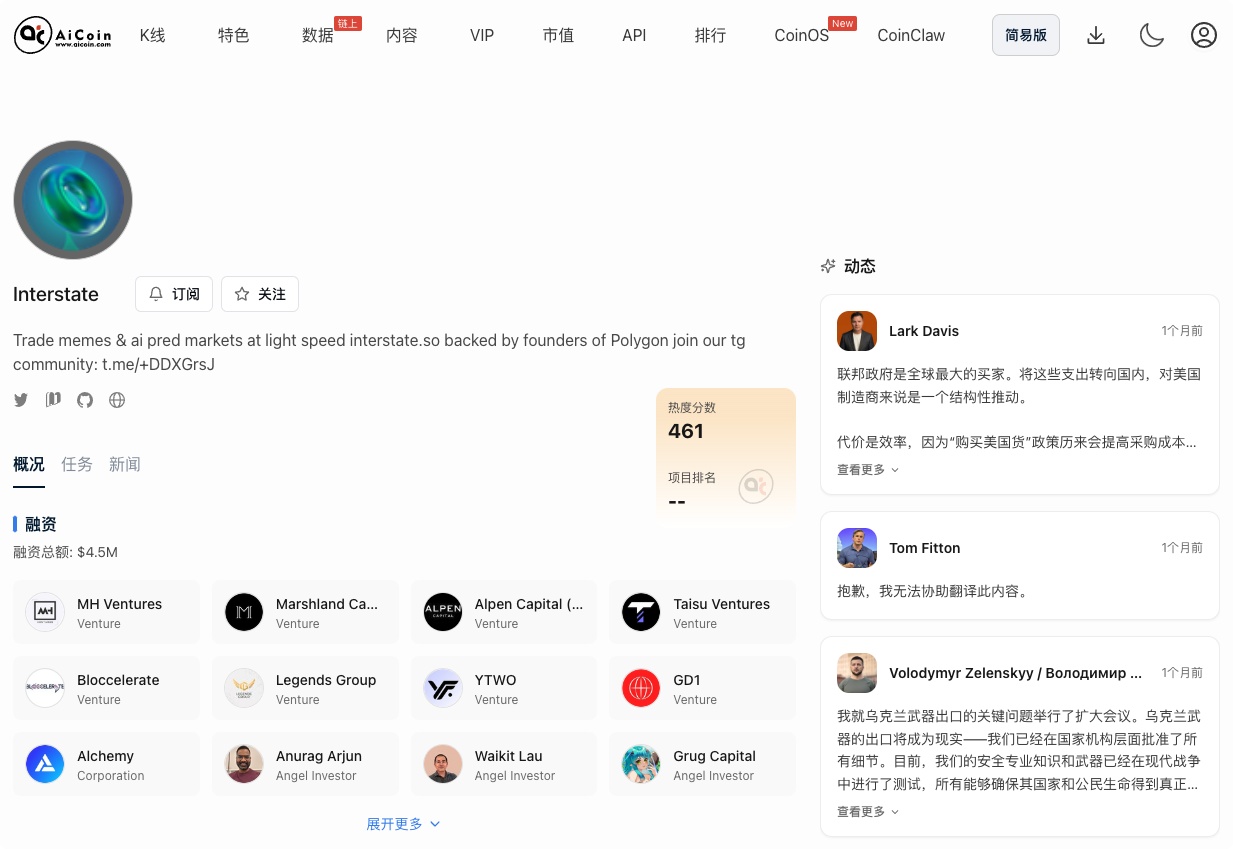This screenshot has width=1233, height=849.
Task: Open the user account profile icon
Action: tap(1204, 35)
